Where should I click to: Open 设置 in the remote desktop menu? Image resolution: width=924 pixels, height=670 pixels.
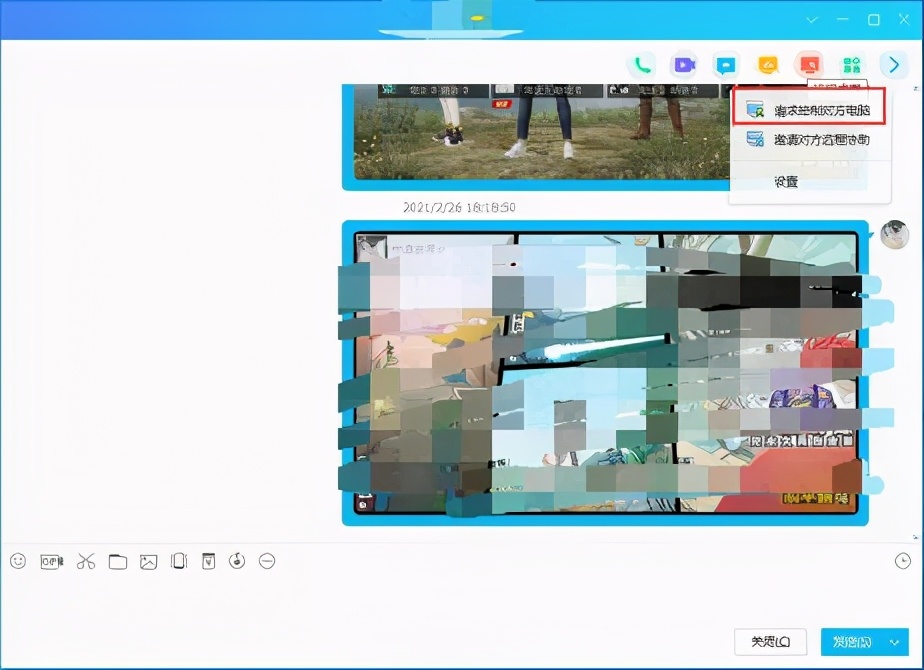(786, 182)
